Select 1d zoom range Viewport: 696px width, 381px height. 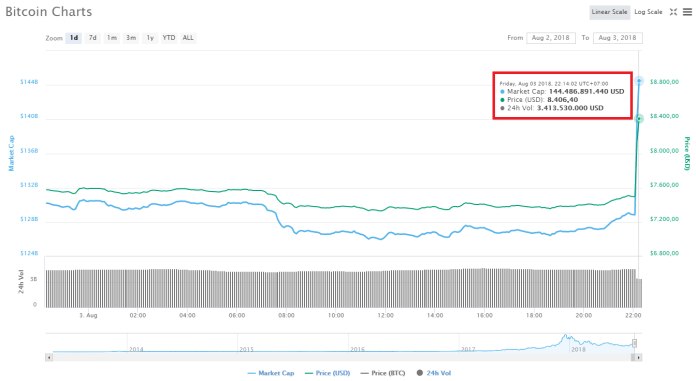(74, 38)
